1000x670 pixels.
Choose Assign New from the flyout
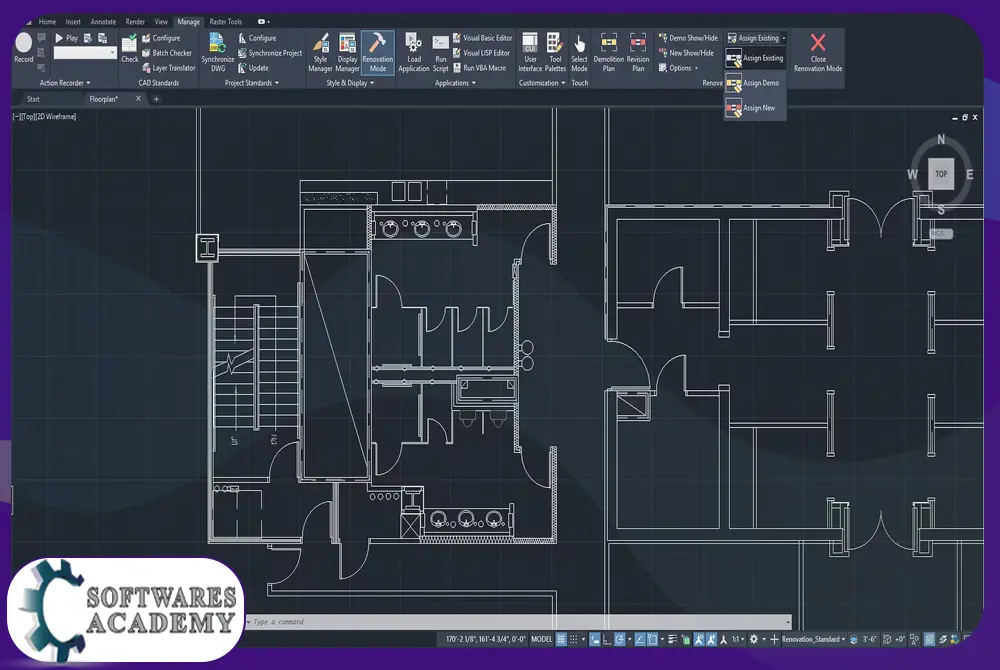coord(755,108)
